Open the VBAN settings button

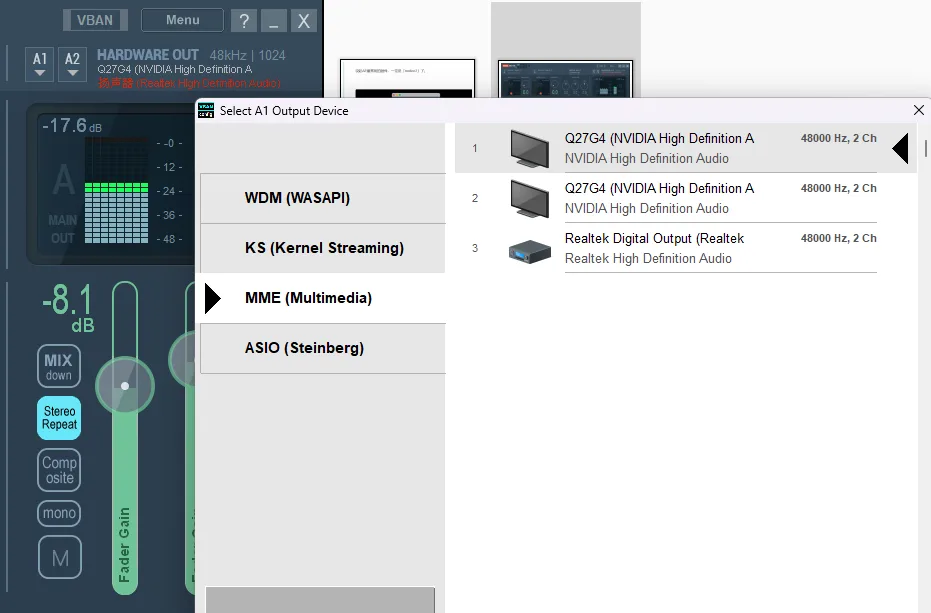[95, 20]
